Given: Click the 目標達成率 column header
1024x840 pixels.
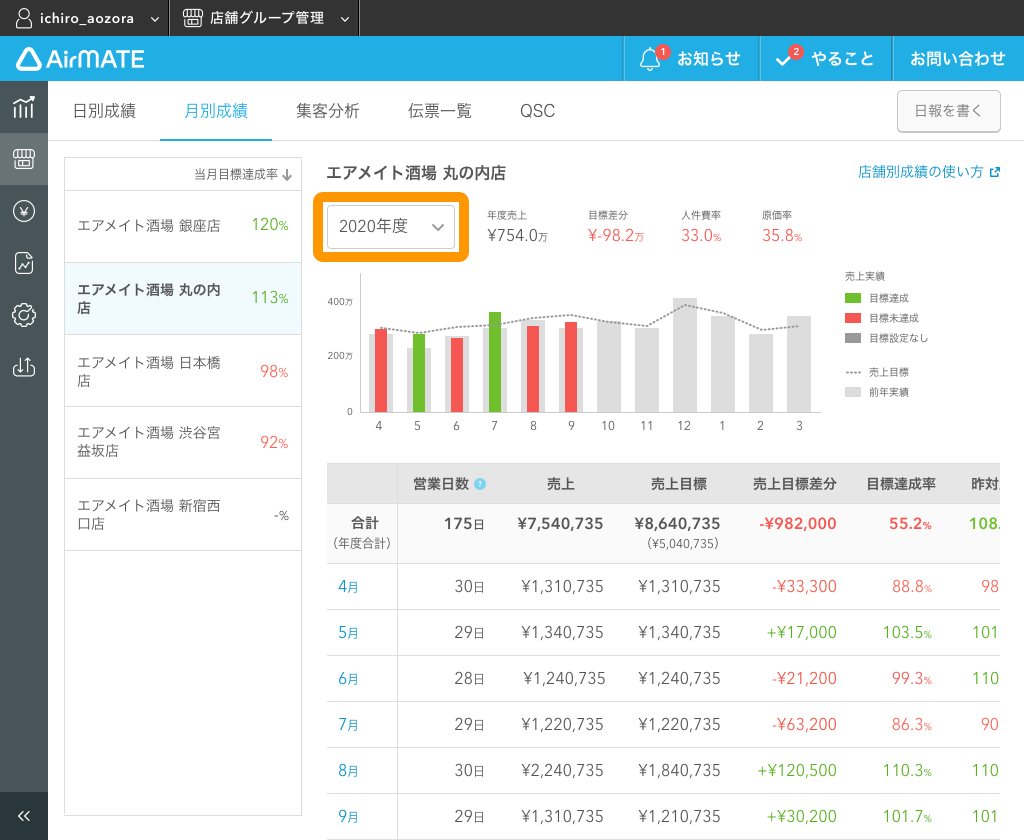Looking at the screenshot, I should click(901, 484).
